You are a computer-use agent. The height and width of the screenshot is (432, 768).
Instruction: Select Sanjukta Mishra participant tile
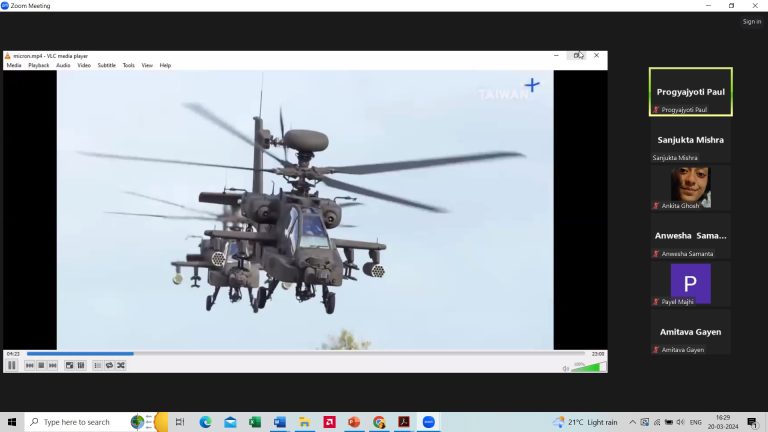pos(691,140)
